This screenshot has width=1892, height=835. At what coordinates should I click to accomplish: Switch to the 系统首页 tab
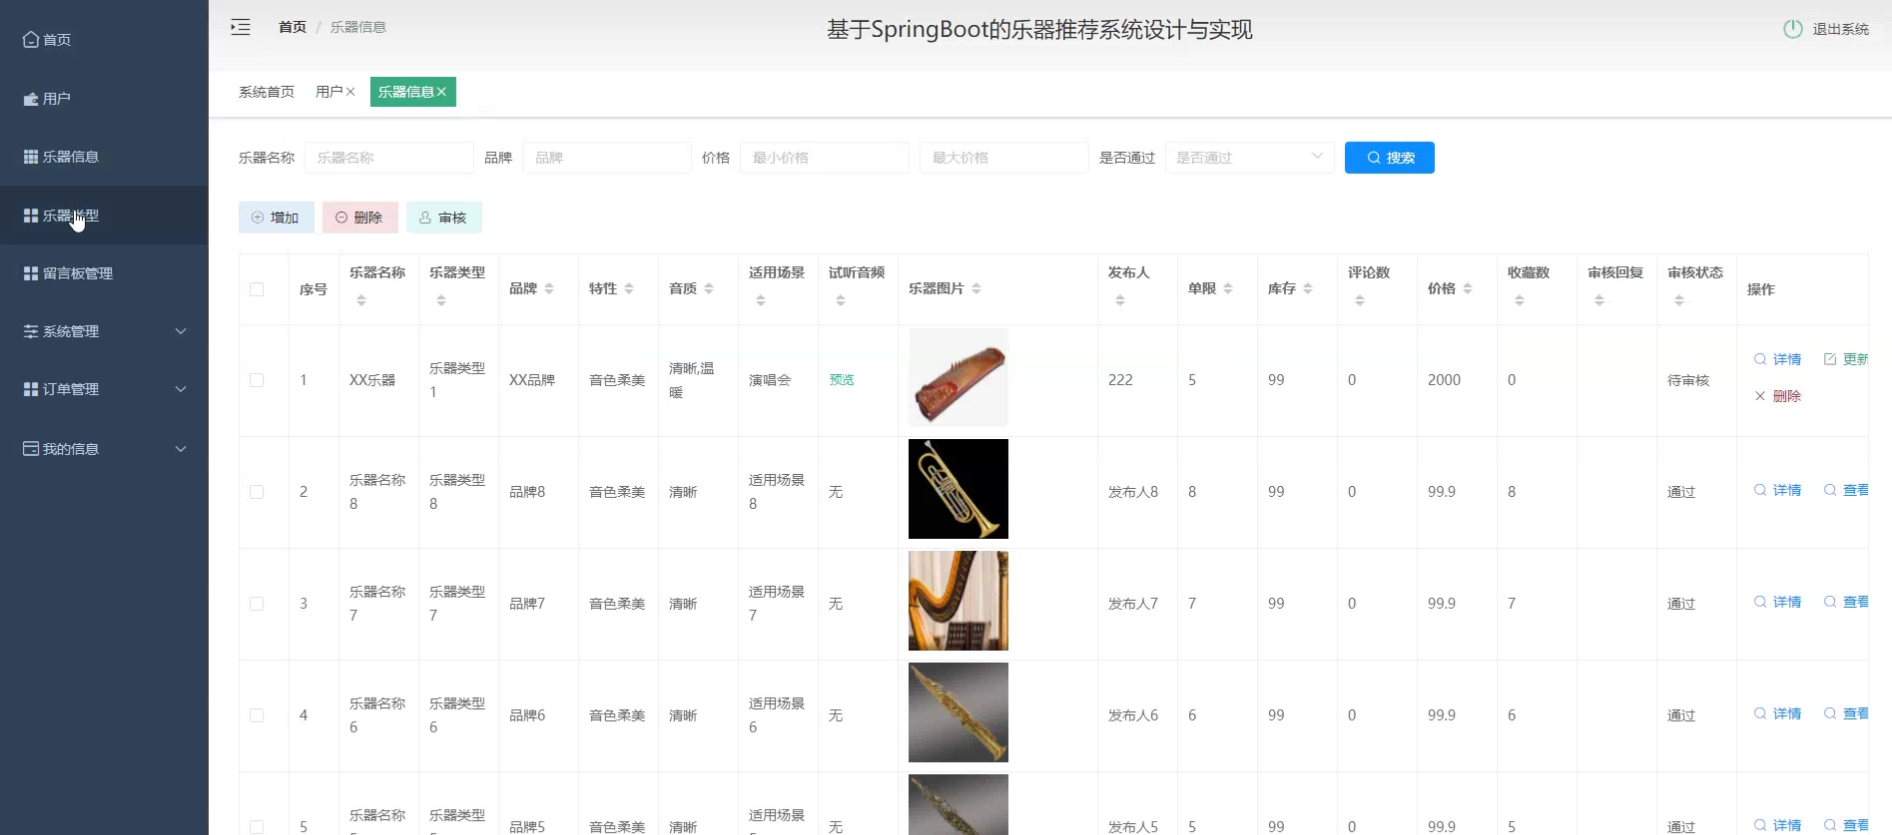(x=266, y=92)
